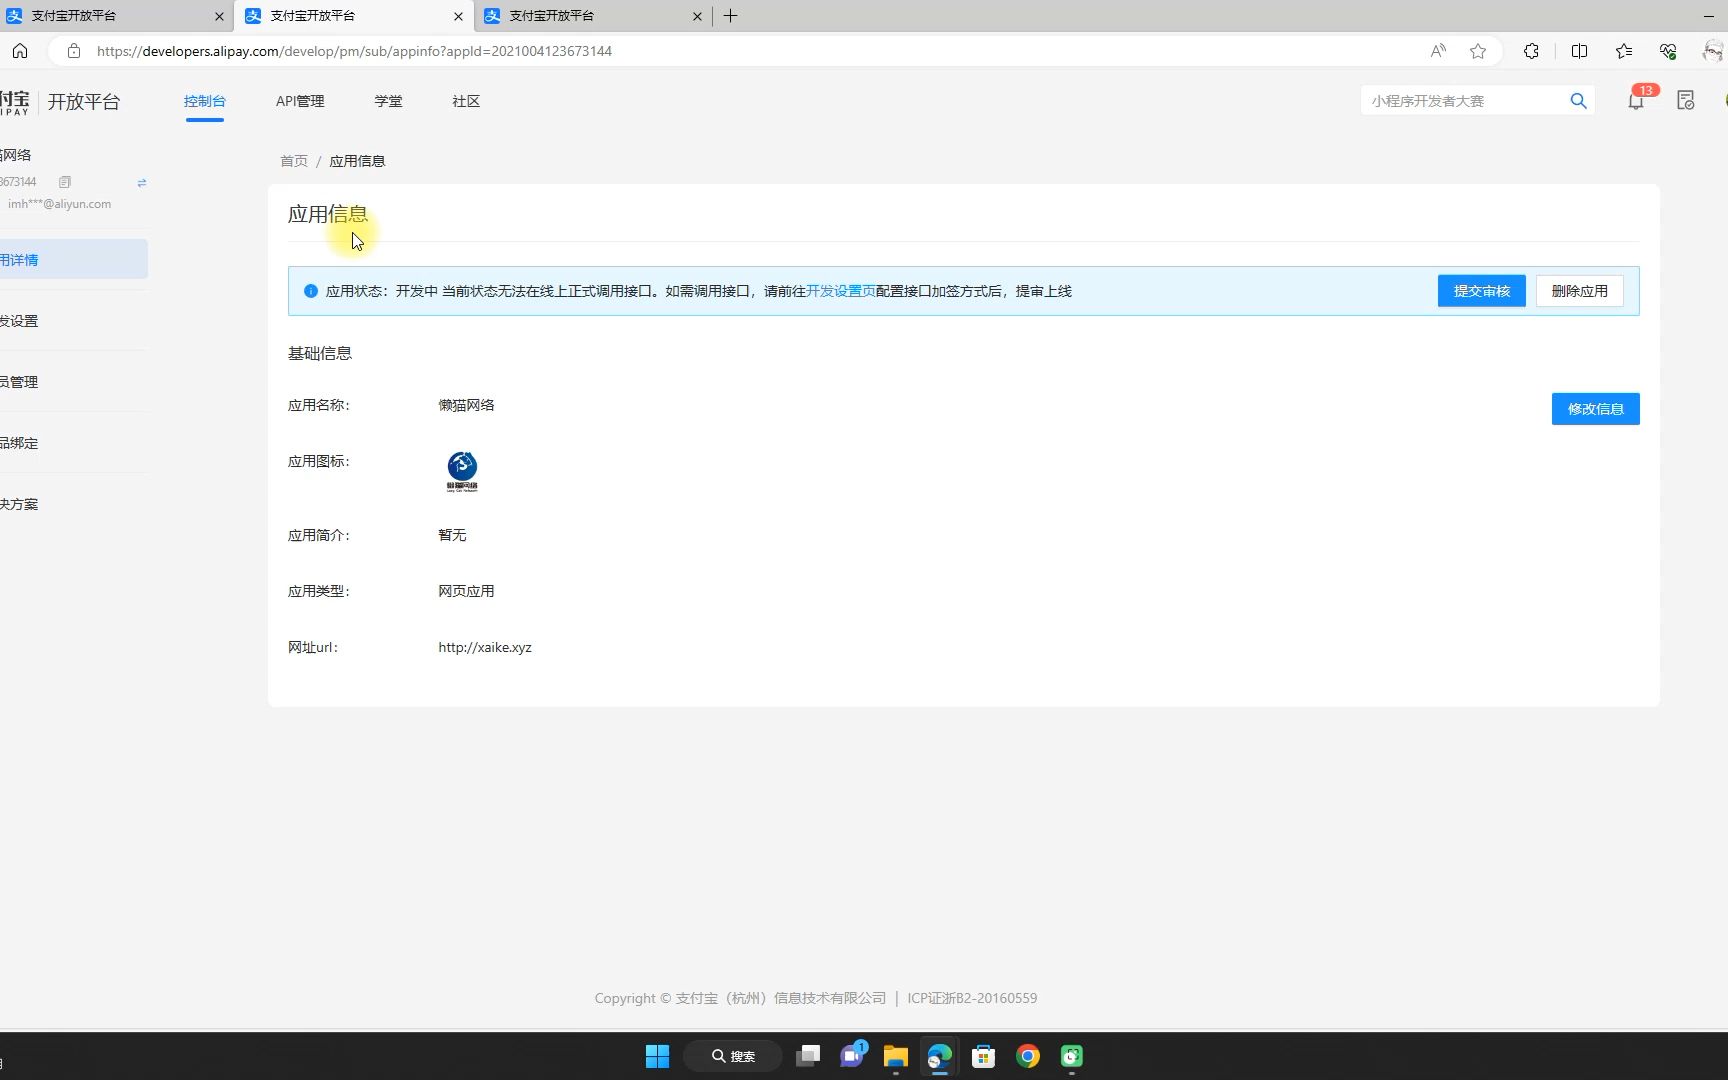Close the third browser tab
The width and height of the screenshot is (1728, 1080).
(697, 16)
